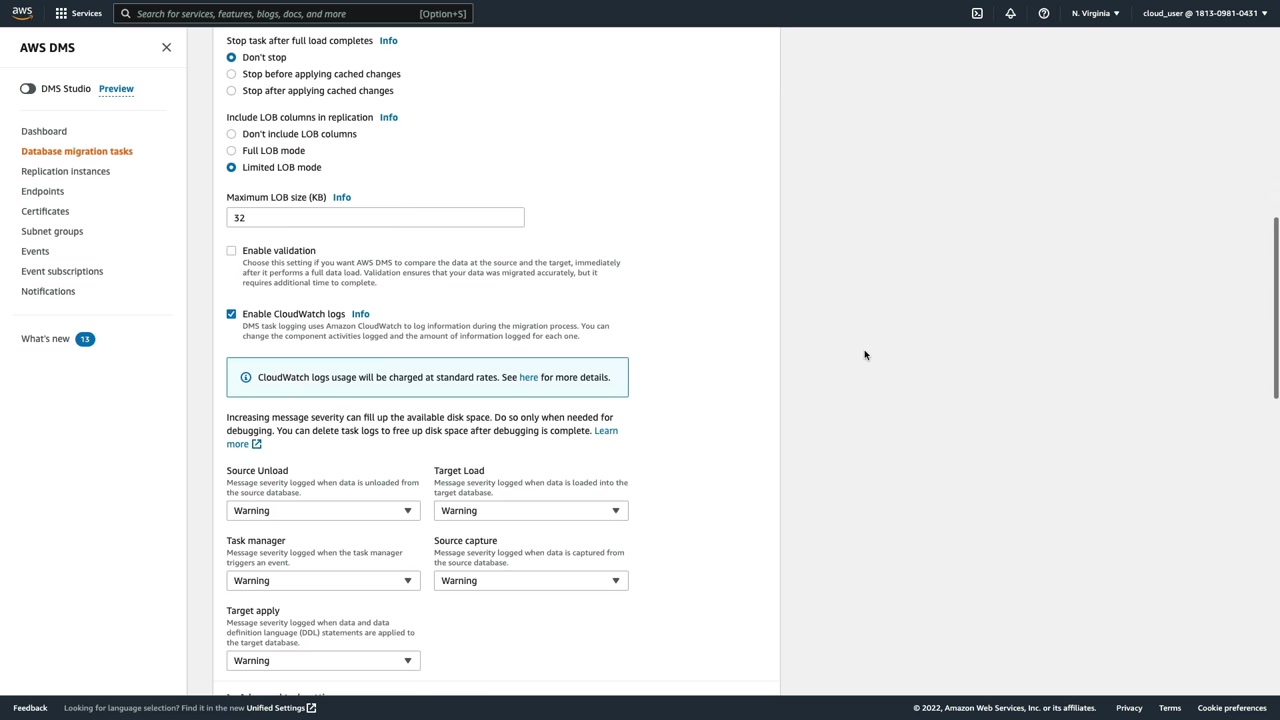Click the info circle icon in CloudWatch notice
The width and height of the screenshot is (1280, 720).
point(246,377)
